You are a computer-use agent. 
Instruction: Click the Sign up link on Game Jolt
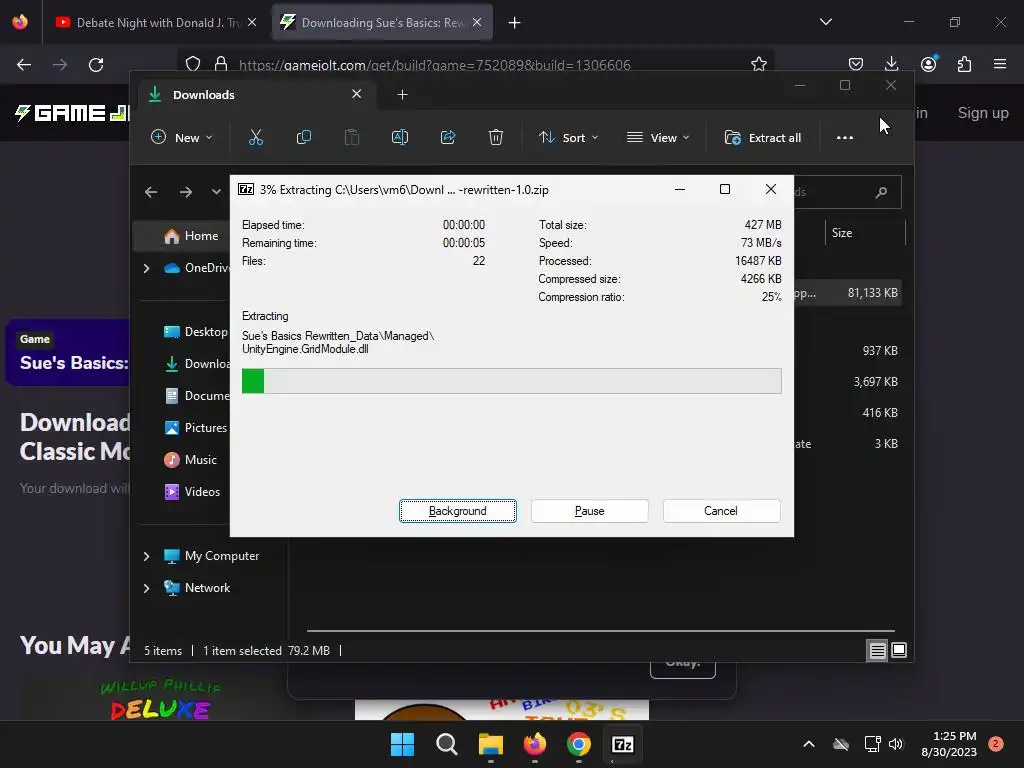(983, 113)
